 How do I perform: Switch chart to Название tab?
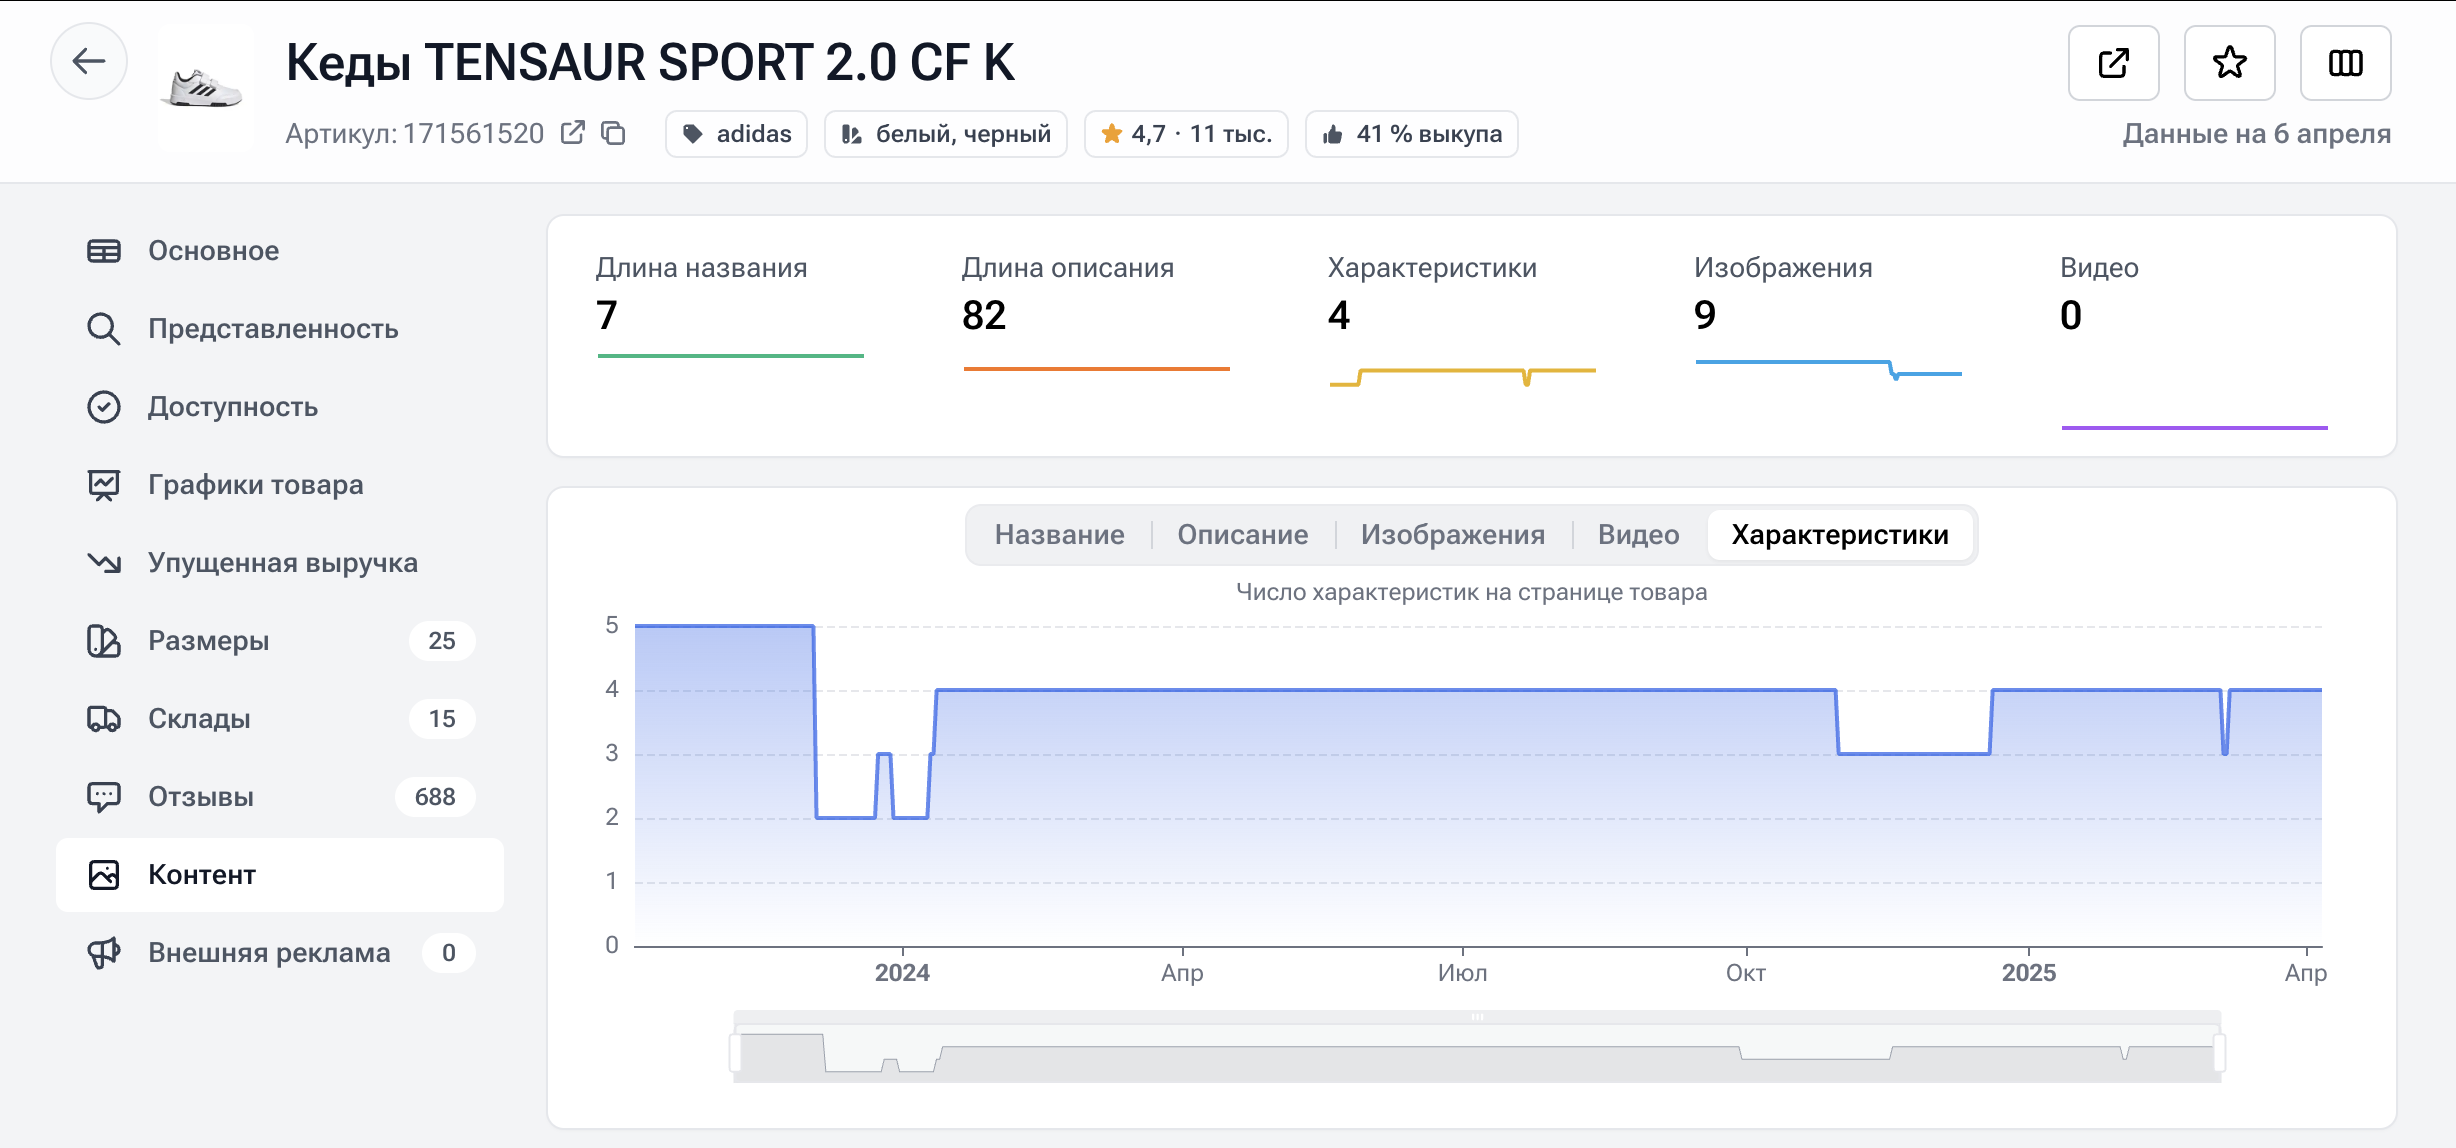[1059, 535]
